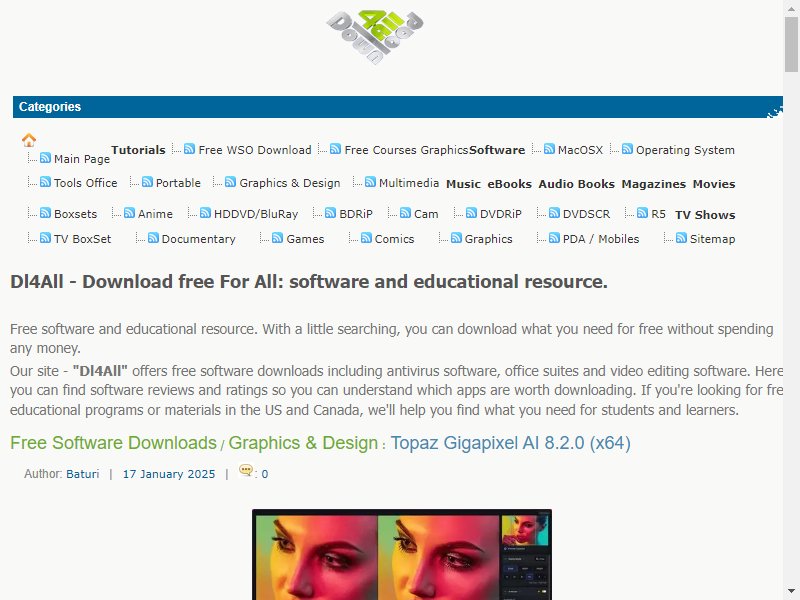This screenshot has width=800, height=600.
Task: Open the Sitemap link
Action: (712, 239)
